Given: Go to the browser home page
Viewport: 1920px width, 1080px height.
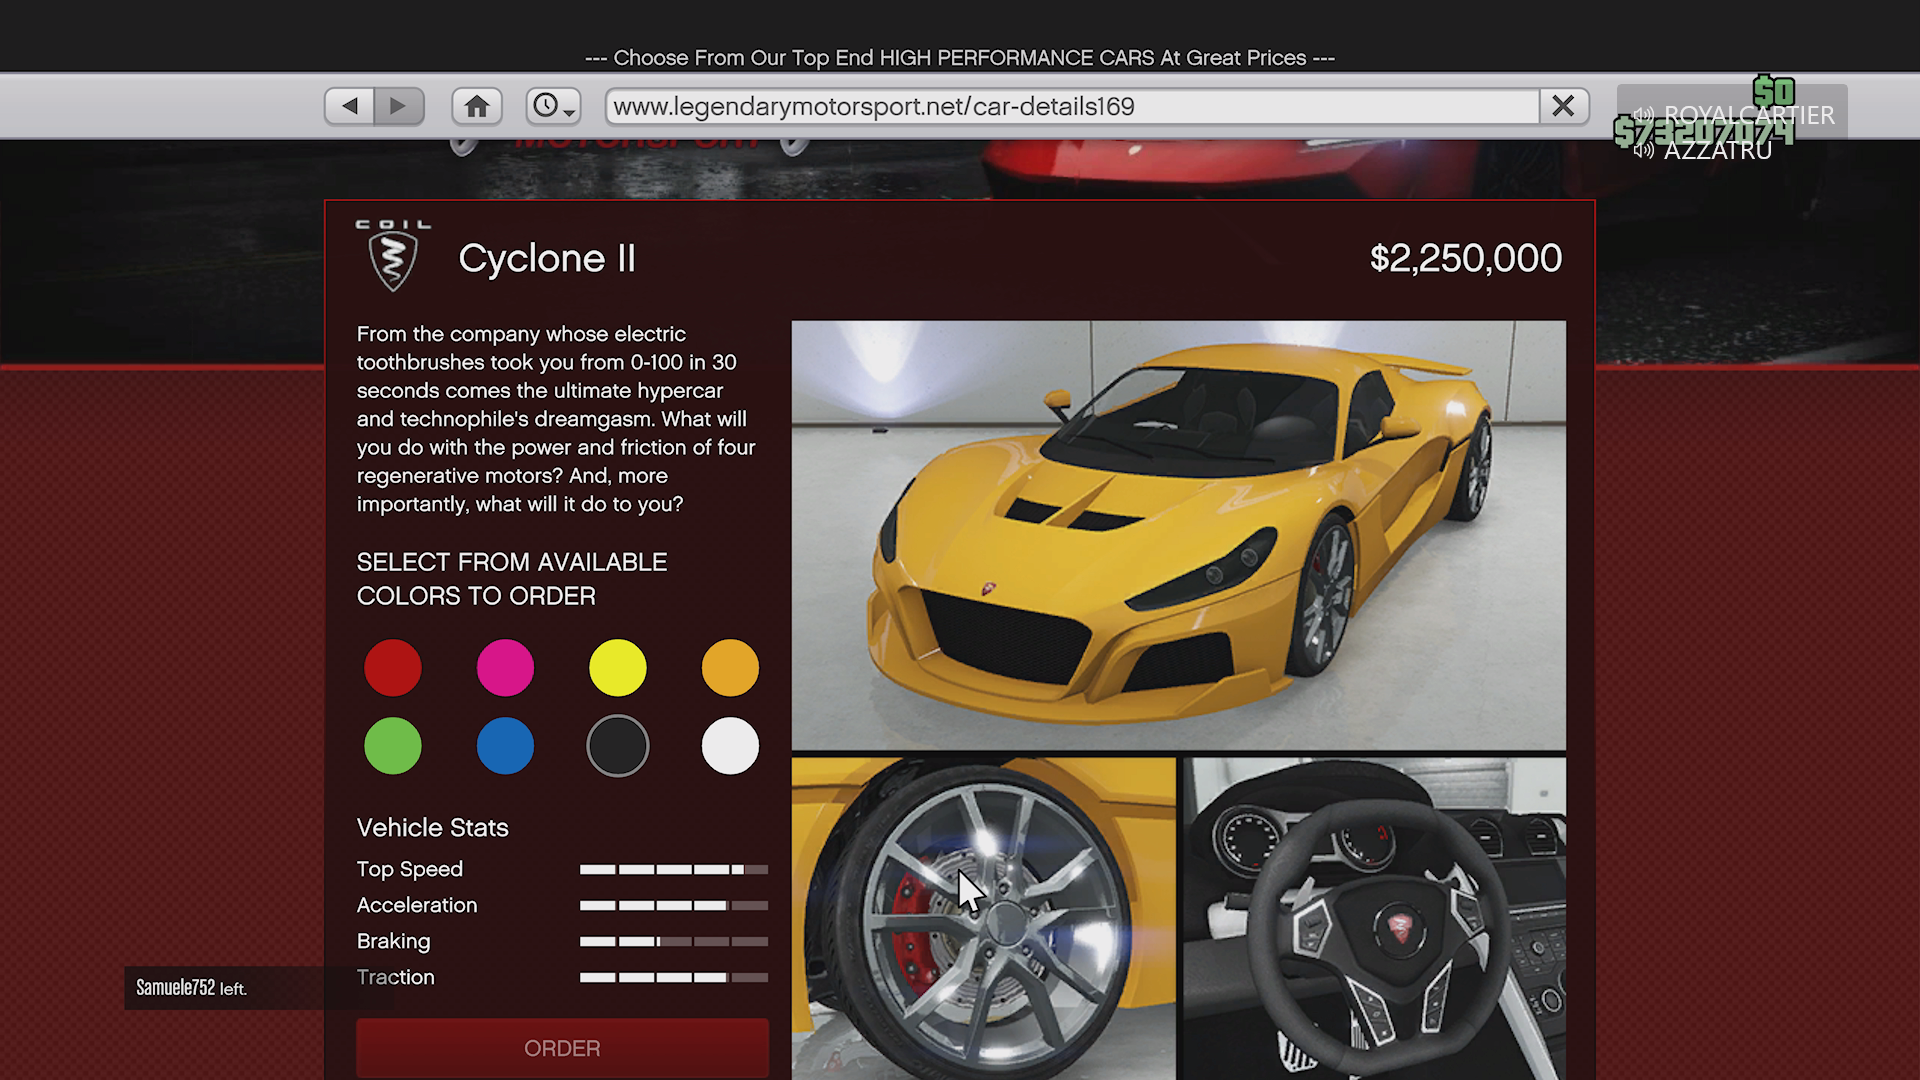Looking at the screenshot, I should 477,106.
